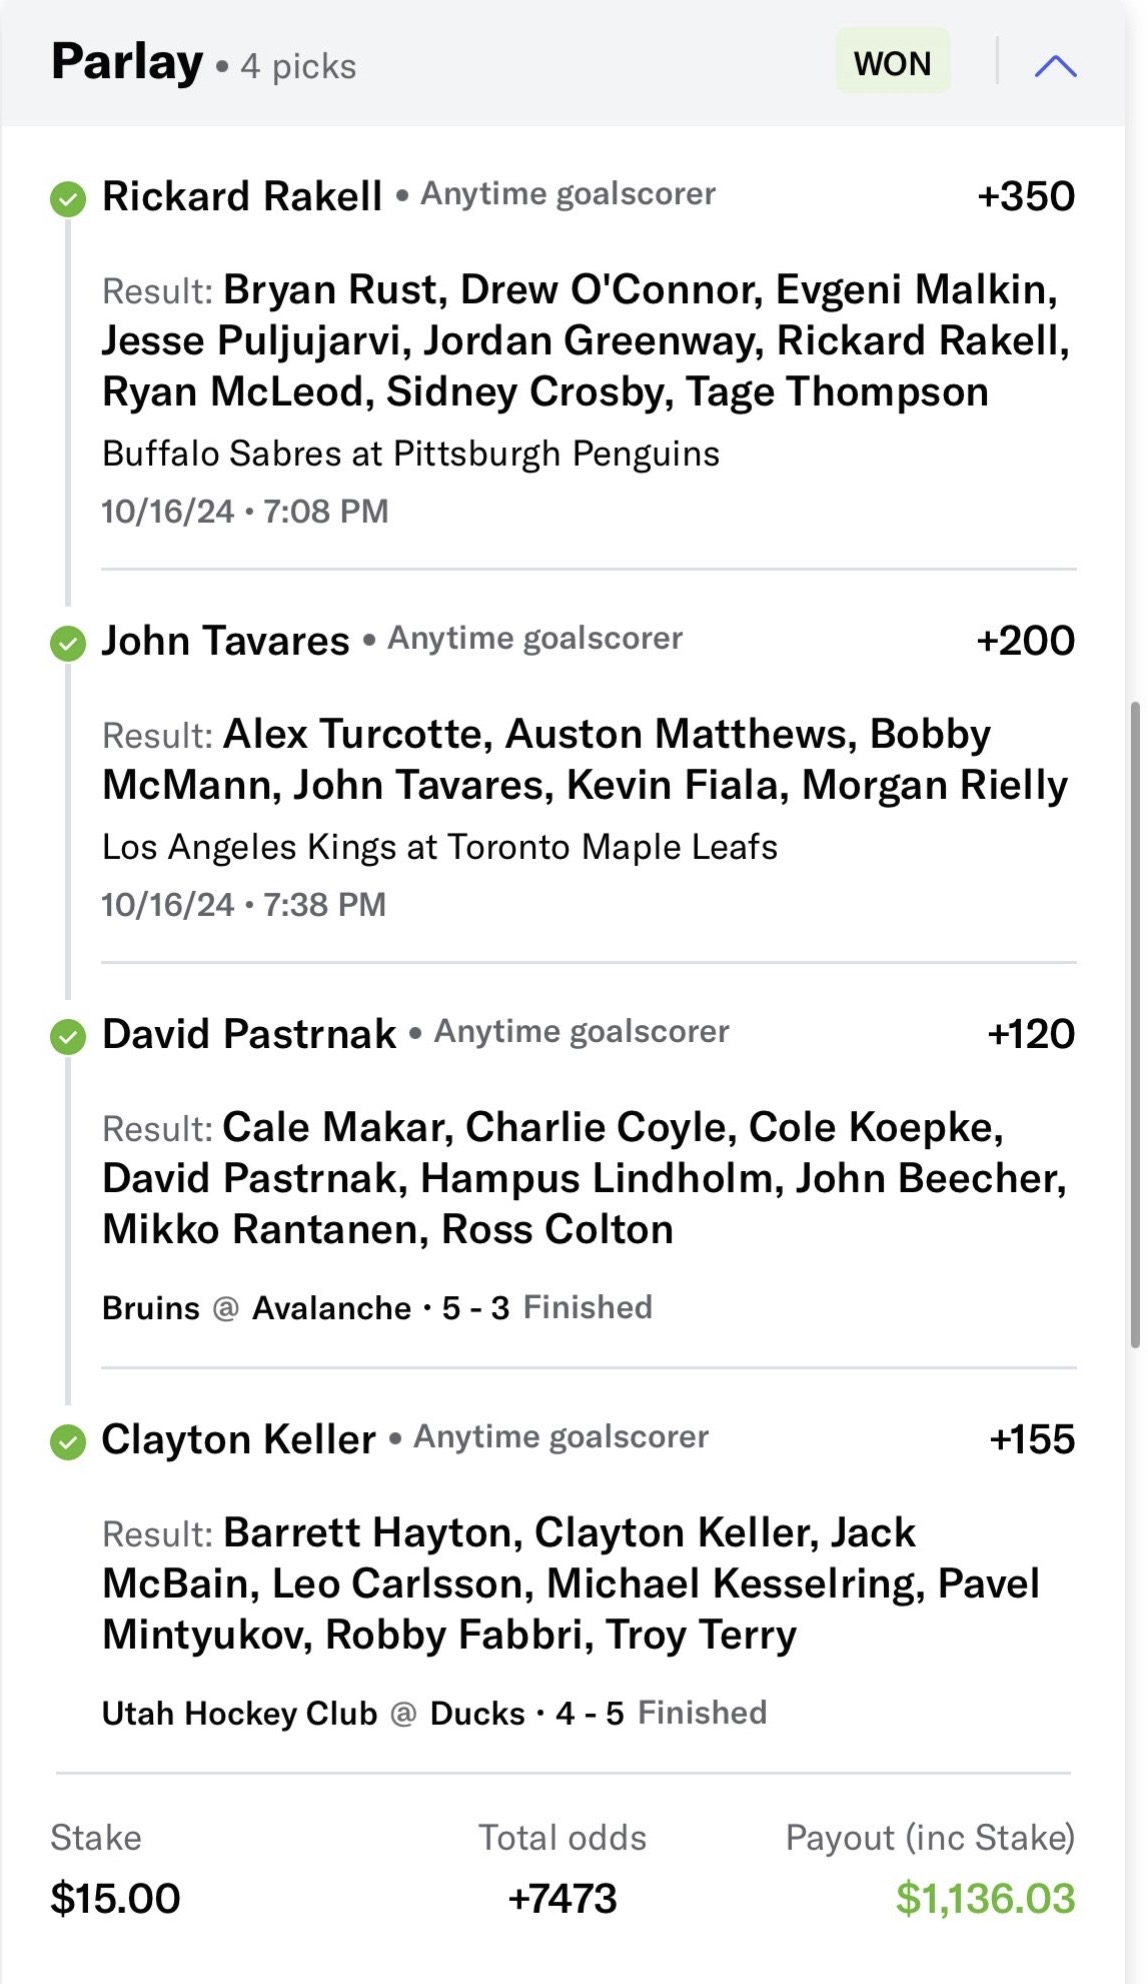Viewport: 1148px width, 1984px height.
Task: Open Utah Hockey Club @ Ducks score line
Action: 434,1713
